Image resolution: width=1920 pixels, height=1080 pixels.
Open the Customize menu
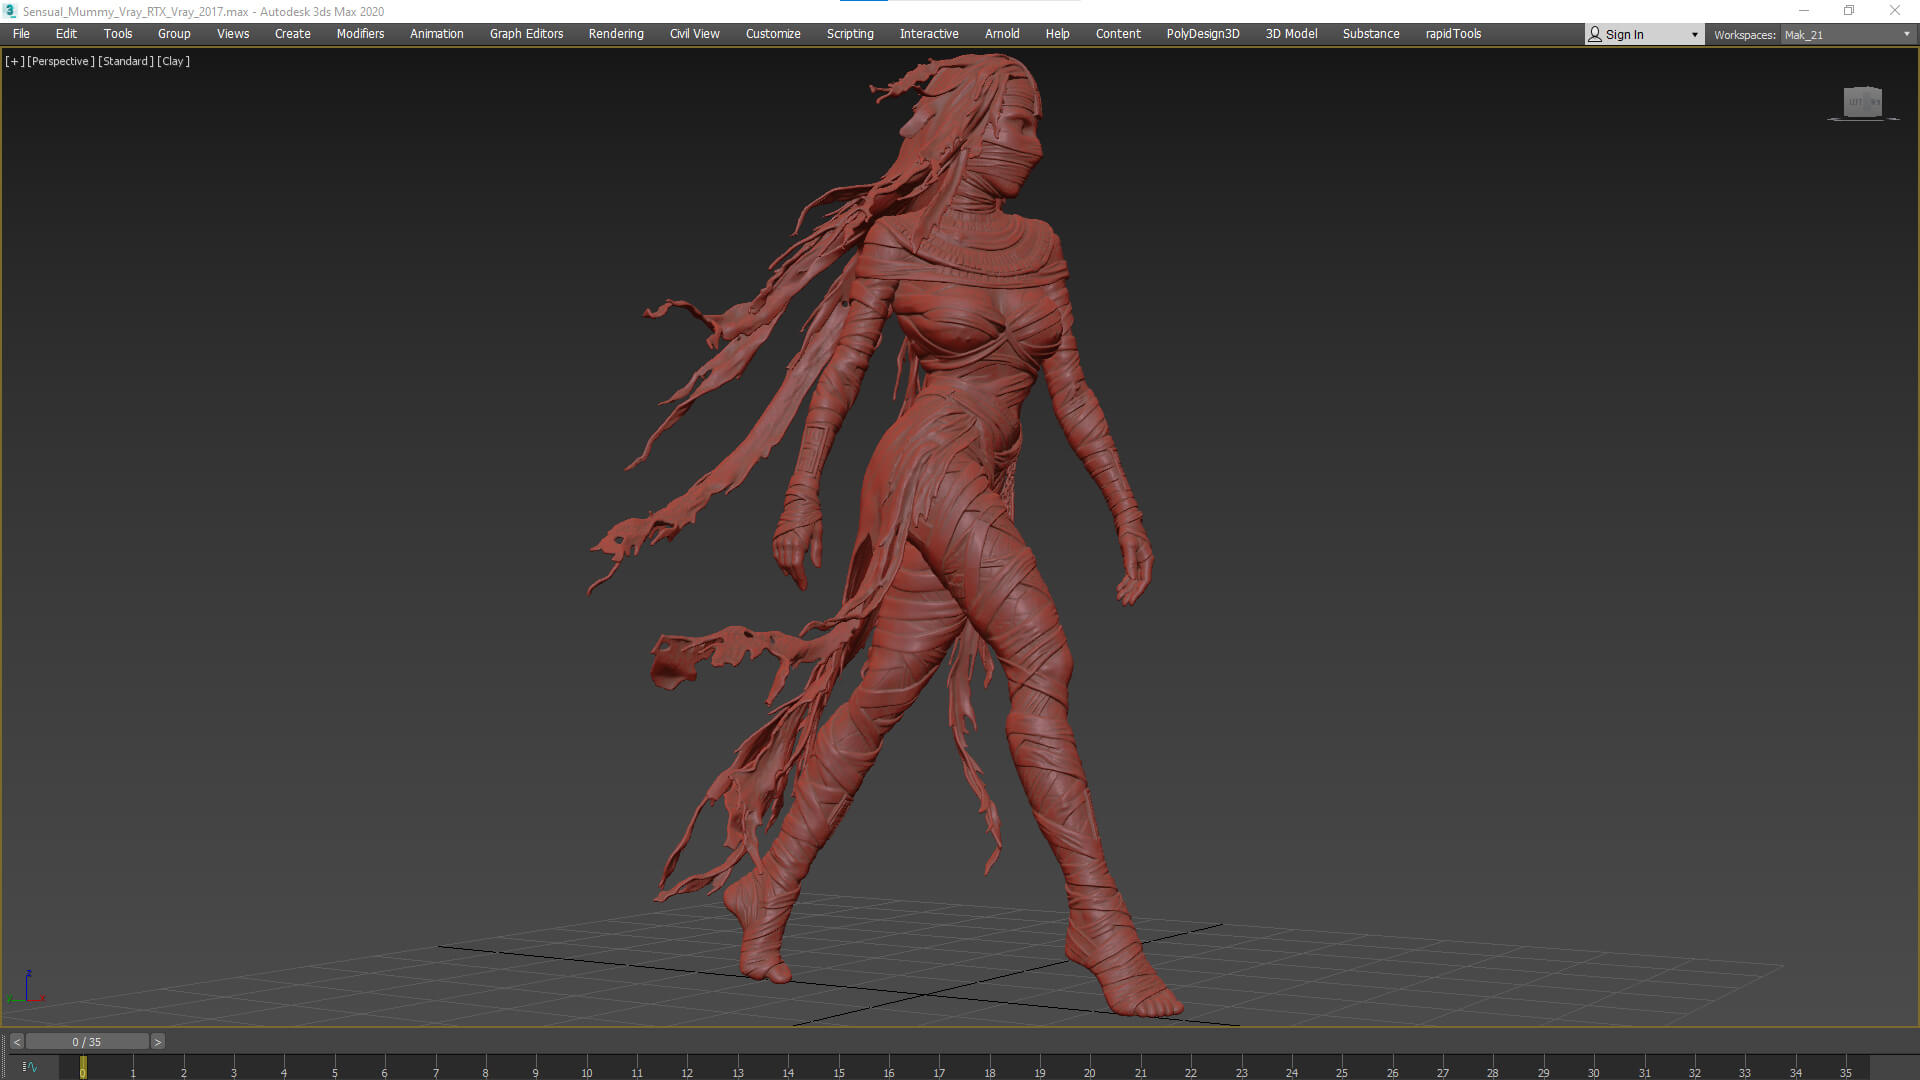click(773, 34)
